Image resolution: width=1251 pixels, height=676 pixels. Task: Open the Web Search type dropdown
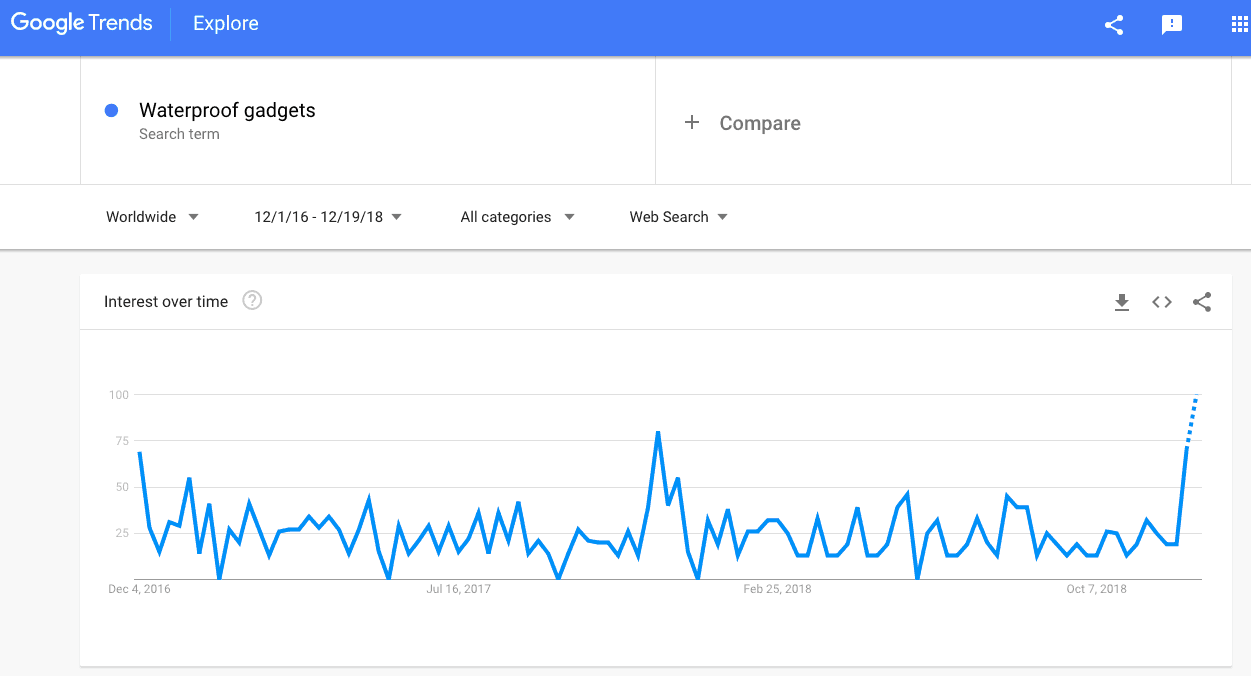(678, 217)
